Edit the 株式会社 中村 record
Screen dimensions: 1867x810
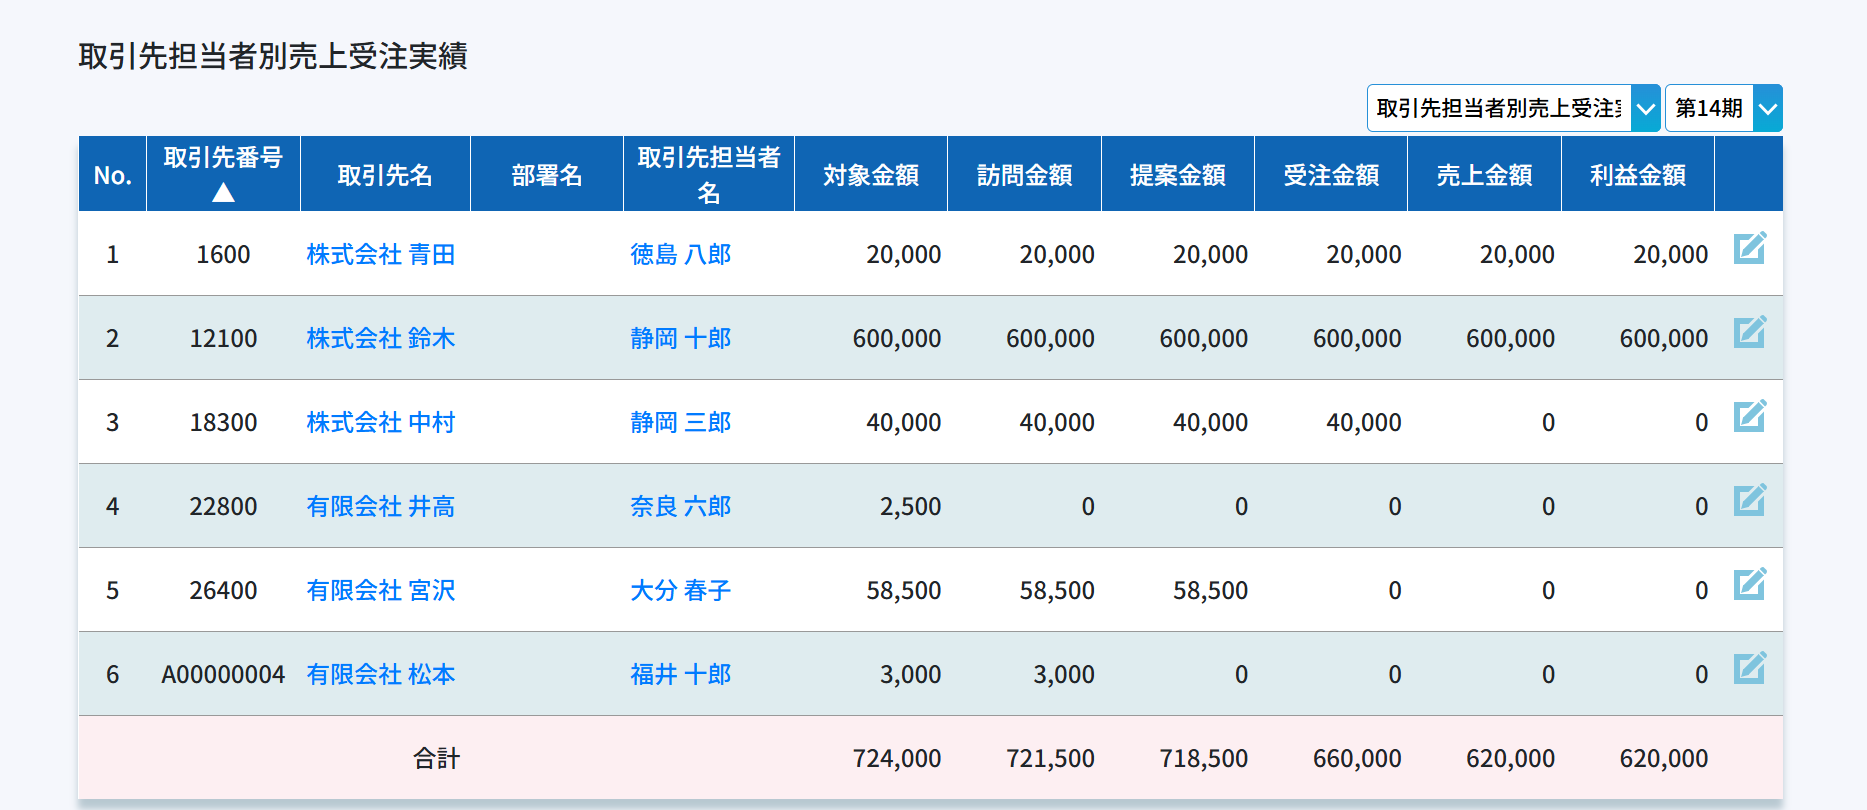[x=1749, y=416]
